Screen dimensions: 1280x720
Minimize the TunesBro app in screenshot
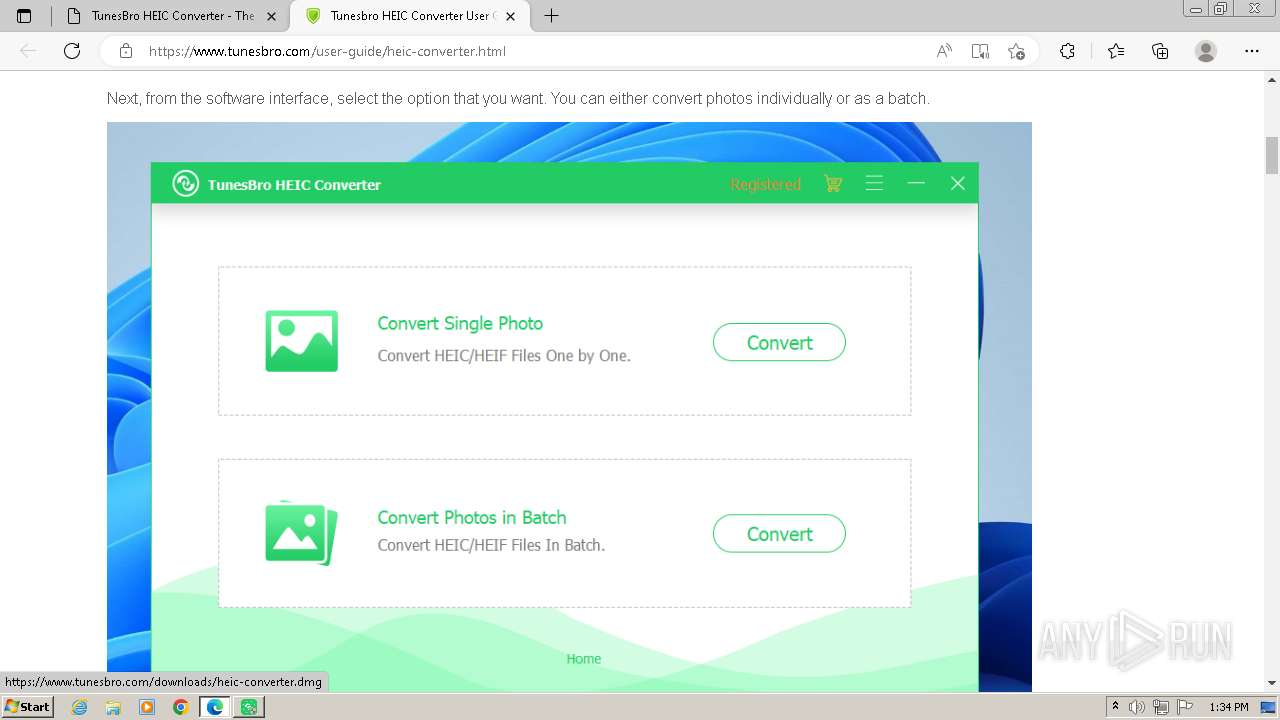[x=916, y=184]
